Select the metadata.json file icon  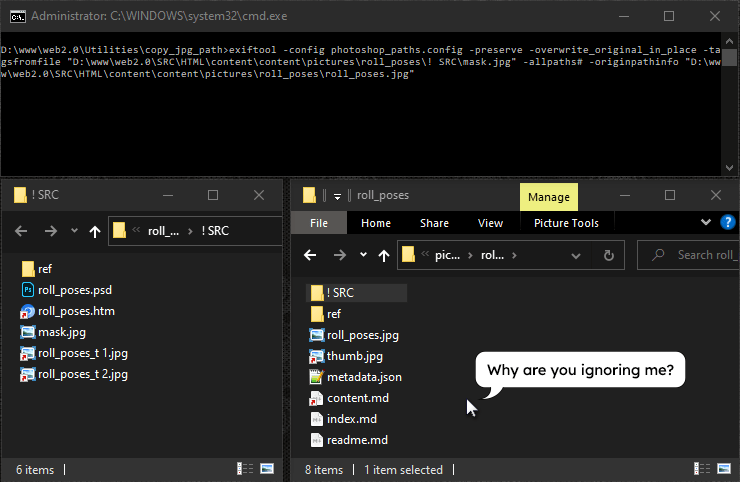click(x=317, y=377)
